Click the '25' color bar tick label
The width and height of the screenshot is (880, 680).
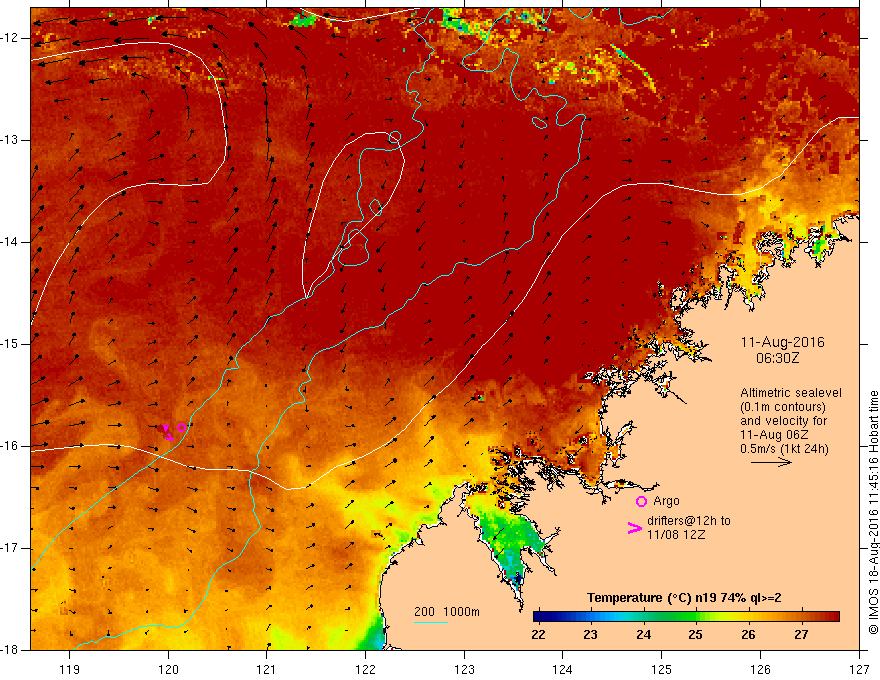click(695, 635)
